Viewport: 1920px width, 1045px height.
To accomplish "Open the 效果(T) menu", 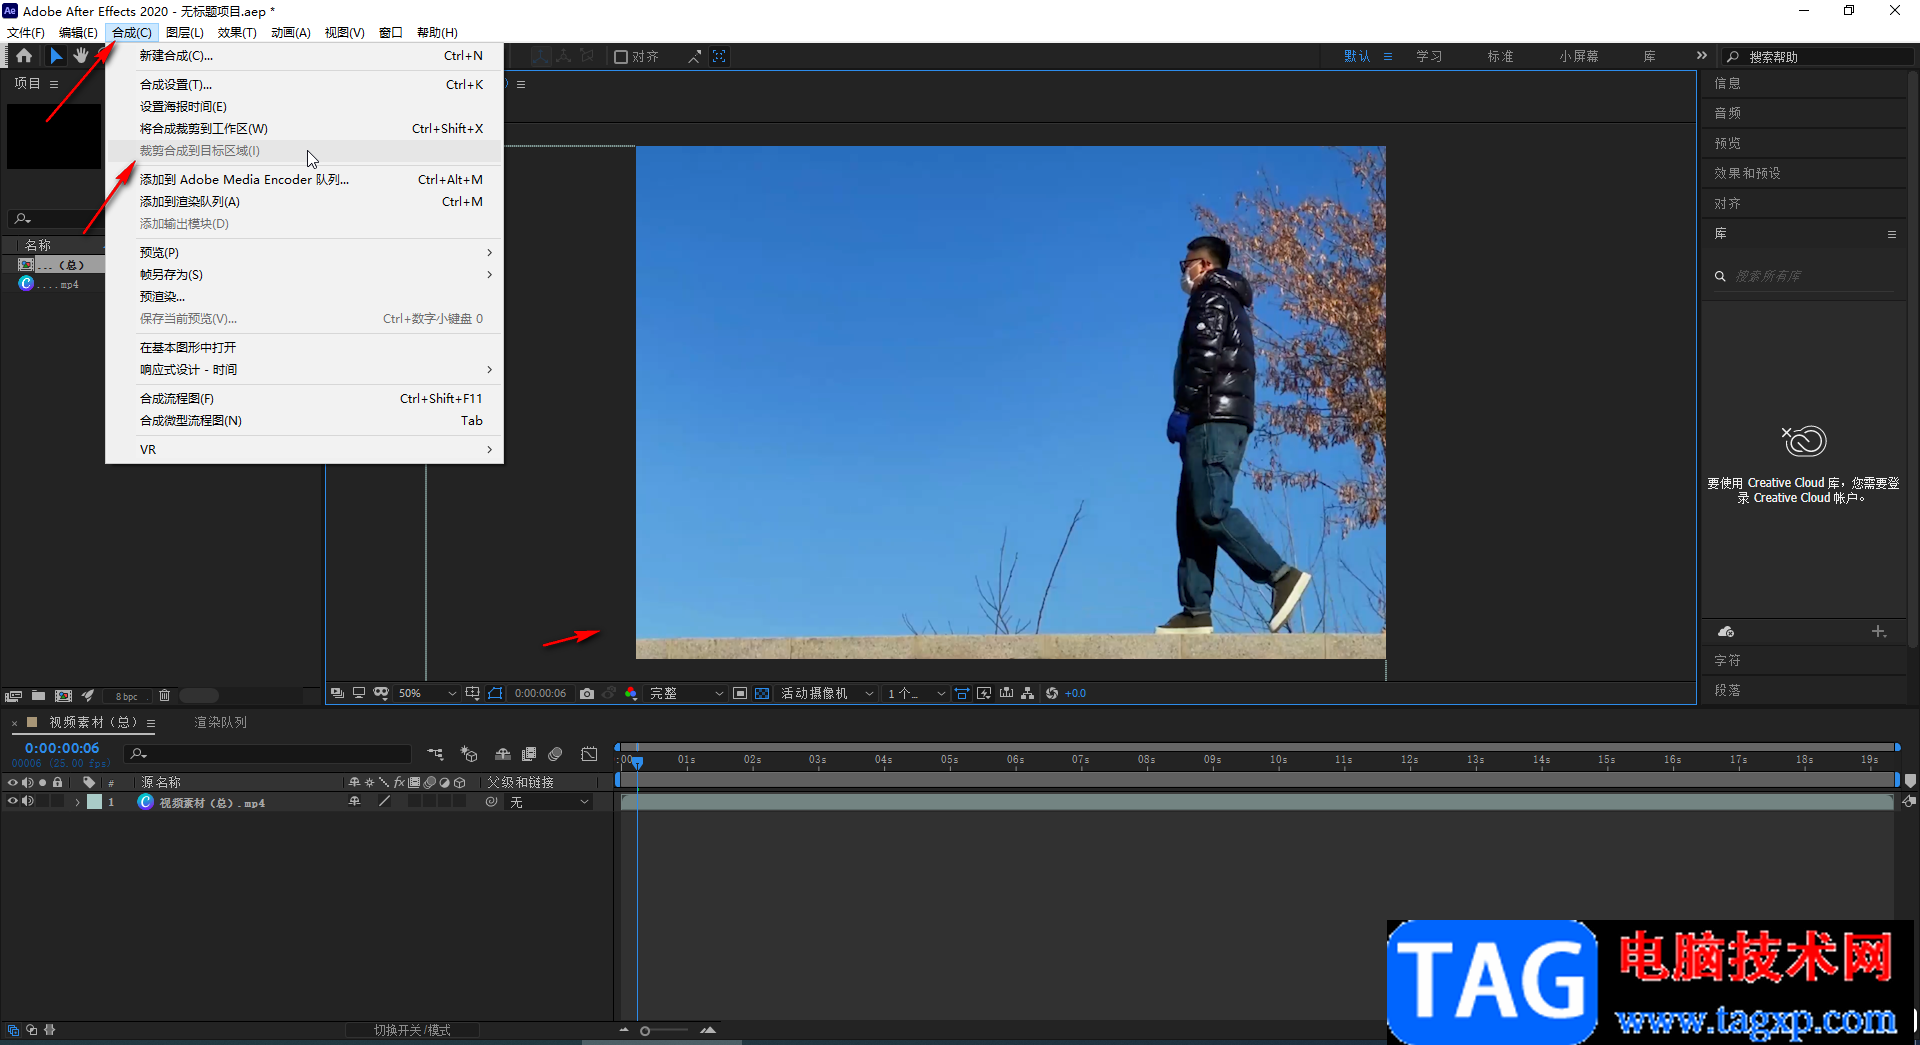I will pos(237,32).
